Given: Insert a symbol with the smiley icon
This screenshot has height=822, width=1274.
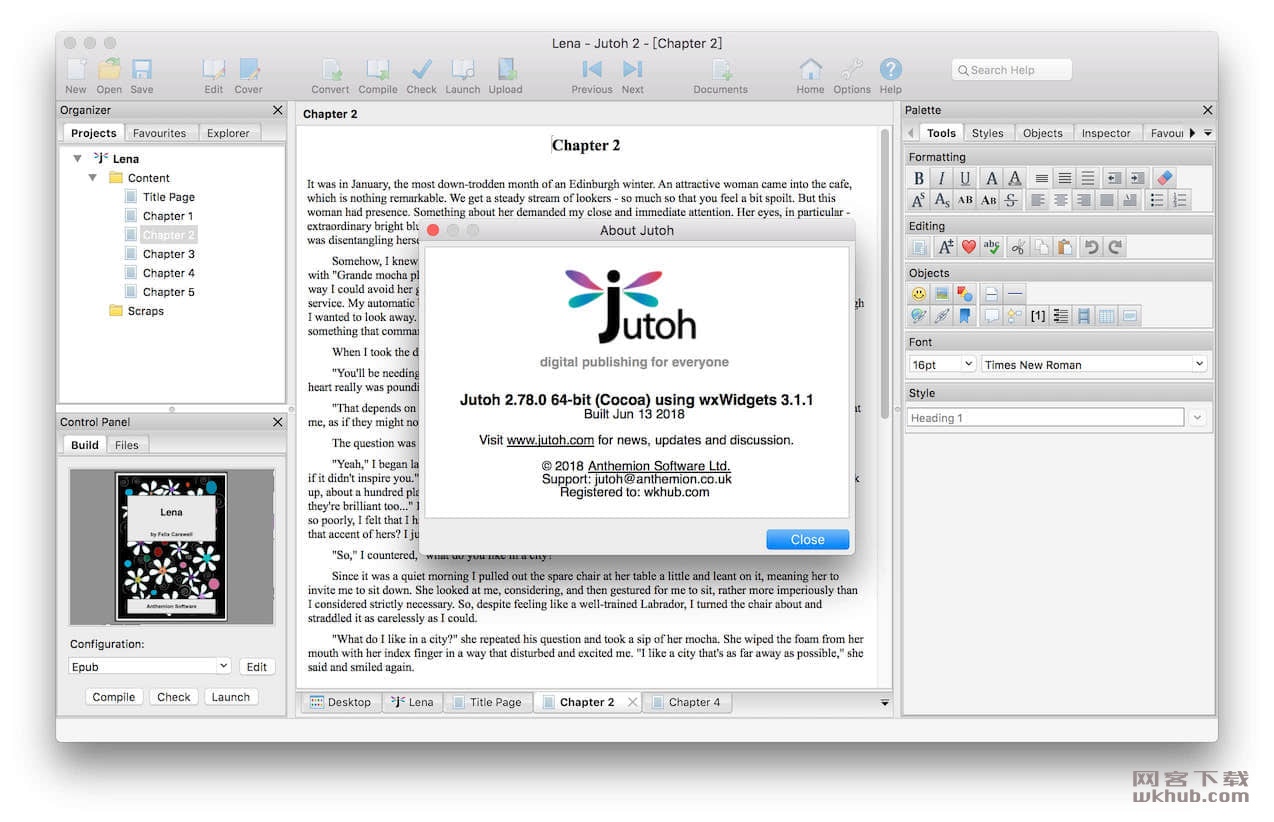Looking at the screenshot, I should coord(918,294).
